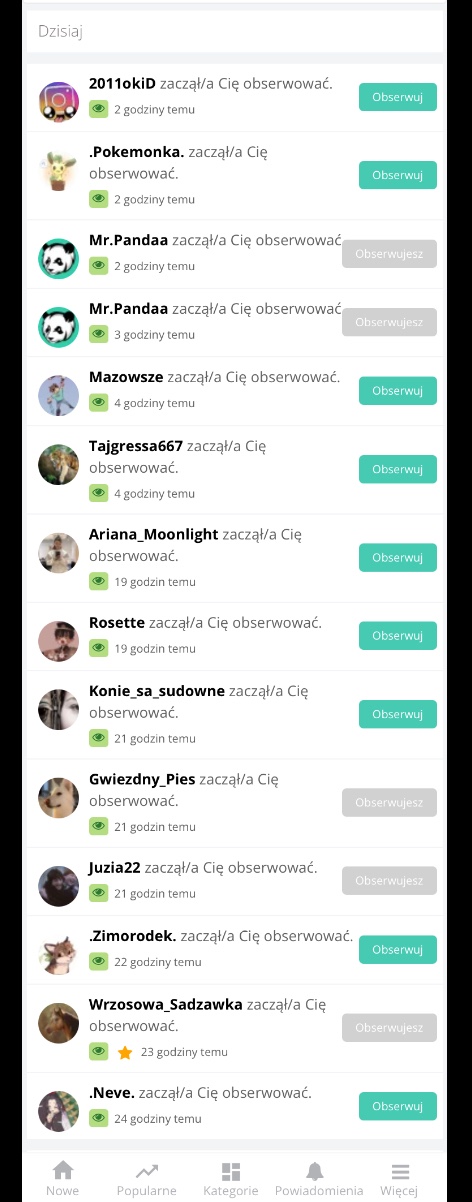Open the Powiadomienia bell icon
The width and height of the screenshot is (472, 1202).
click(315, 1170)
